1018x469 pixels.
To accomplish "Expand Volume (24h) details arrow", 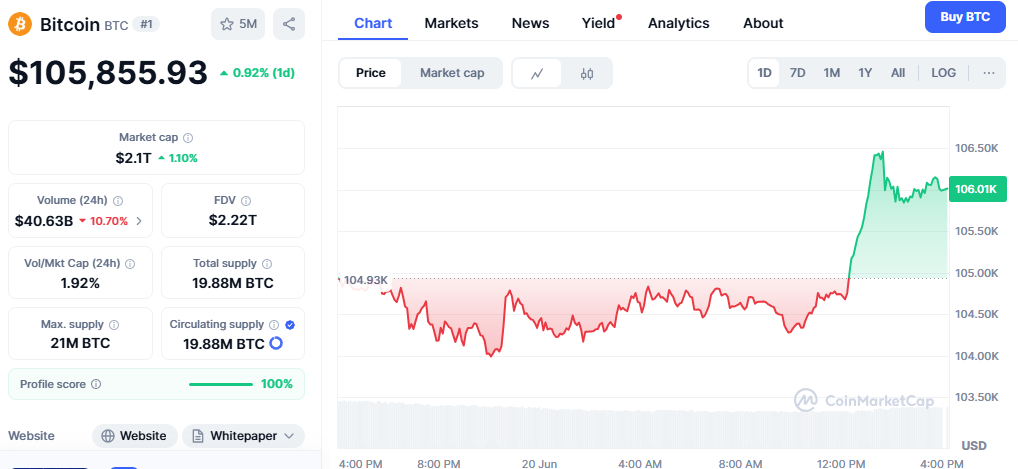I will click(x=139, y=221).
